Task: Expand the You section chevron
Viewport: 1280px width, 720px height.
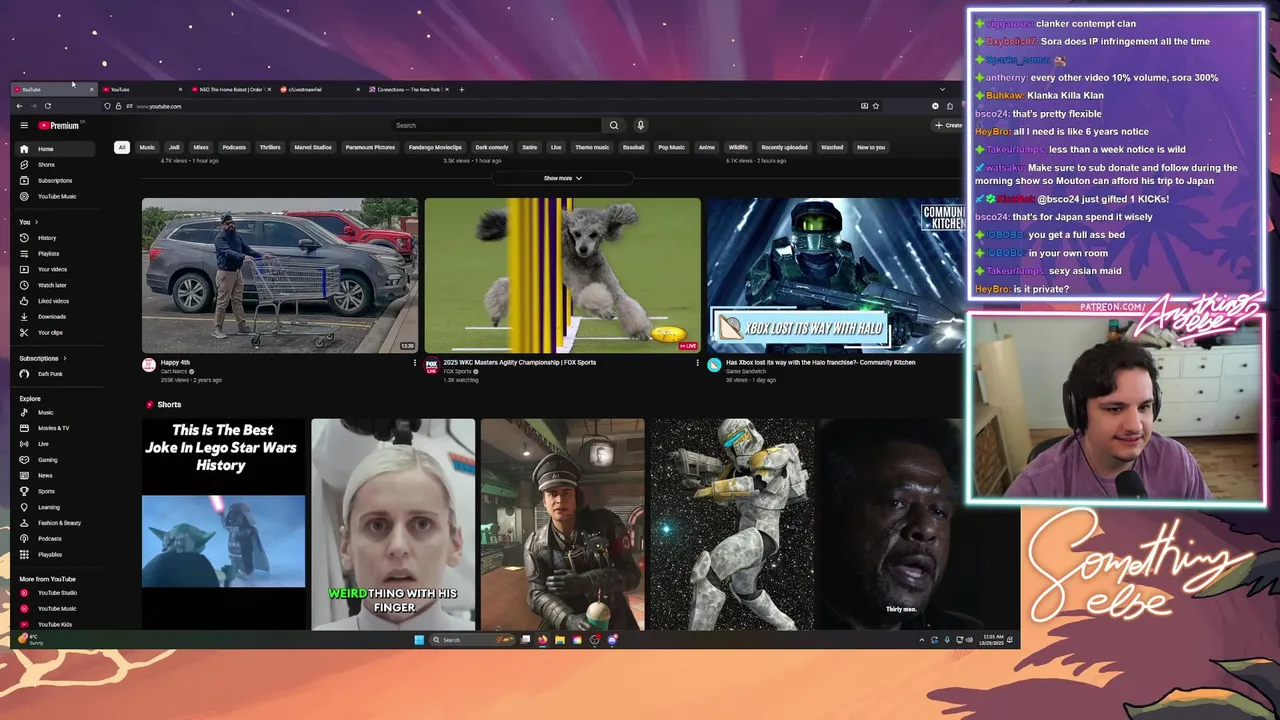Action: [x=37, y=222]
